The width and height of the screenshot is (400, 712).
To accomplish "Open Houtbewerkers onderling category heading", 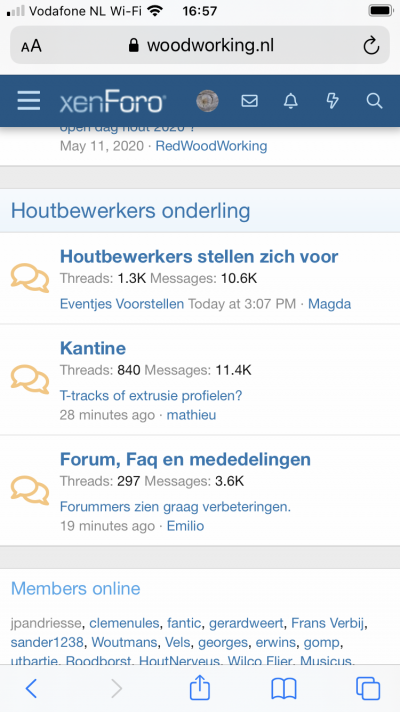I will pos(130,211).
